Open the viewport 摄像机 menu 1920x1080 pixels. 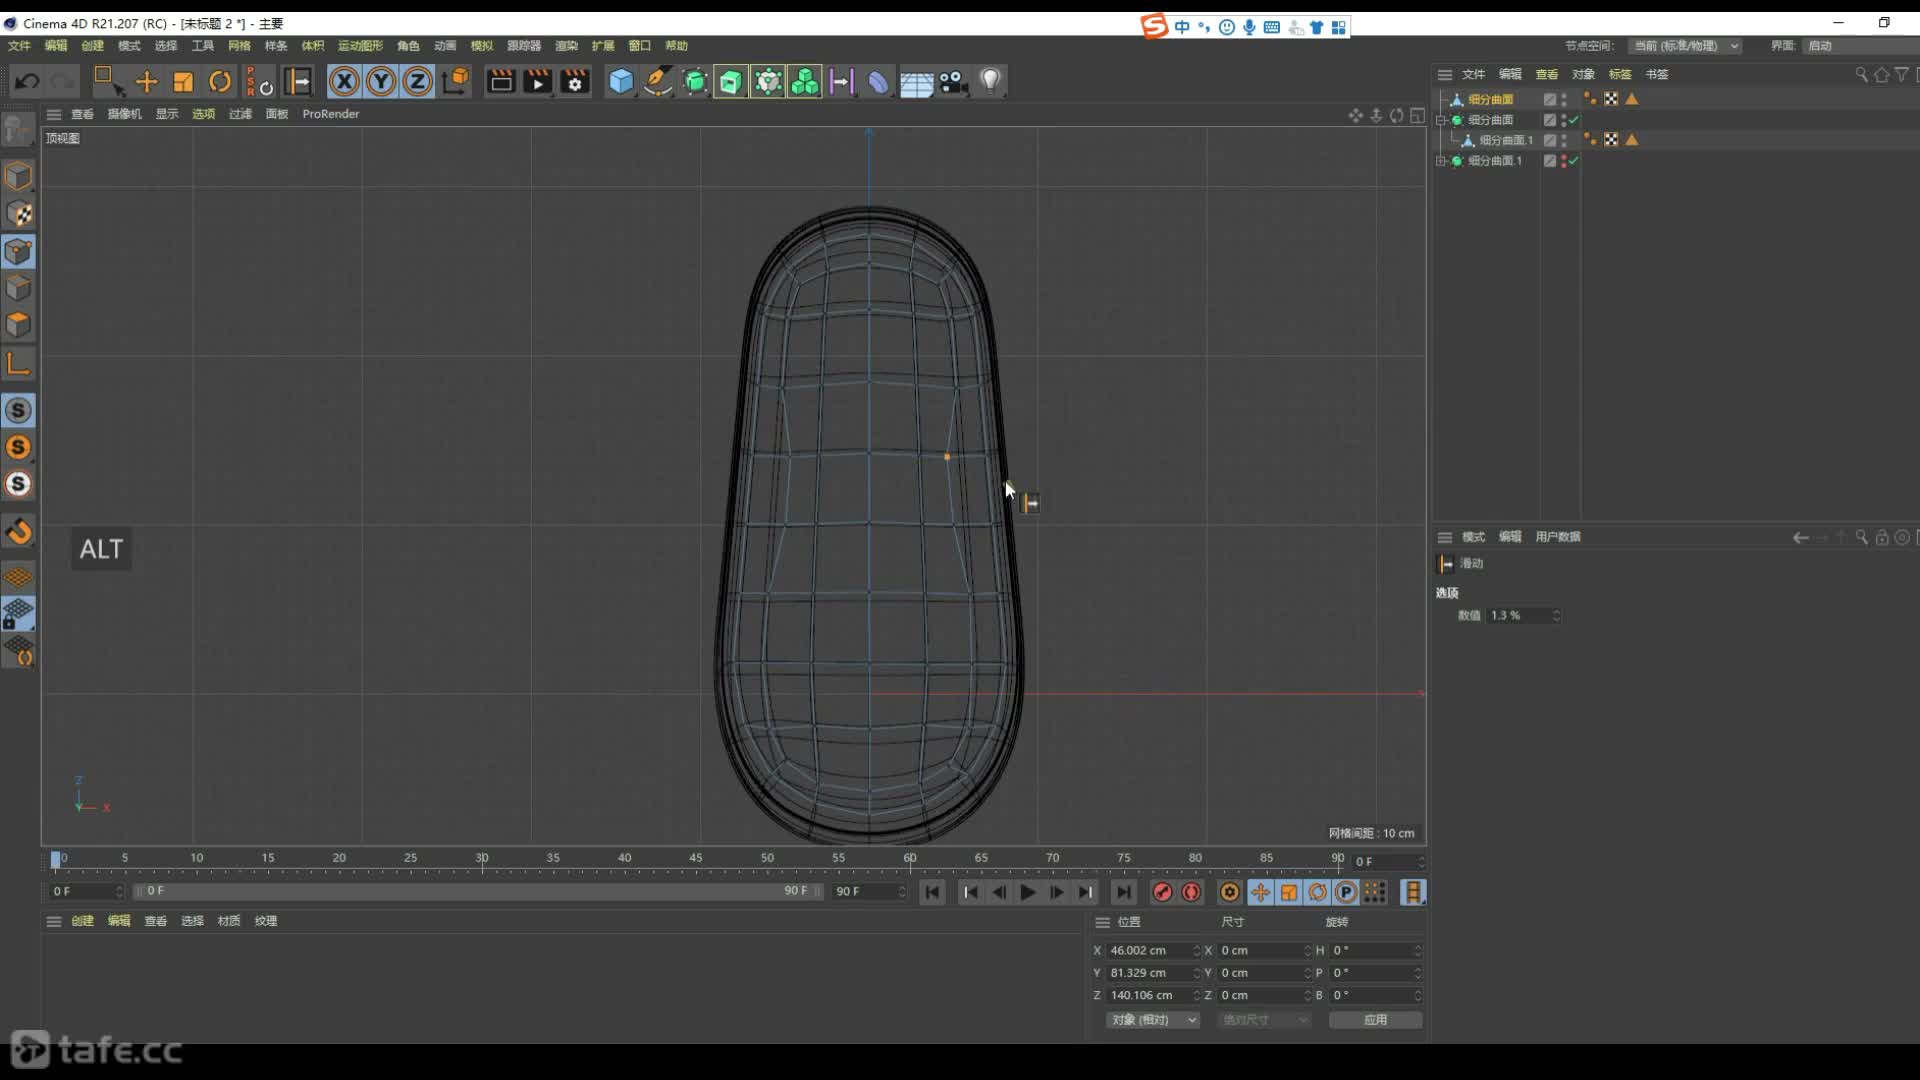point(124,114)
